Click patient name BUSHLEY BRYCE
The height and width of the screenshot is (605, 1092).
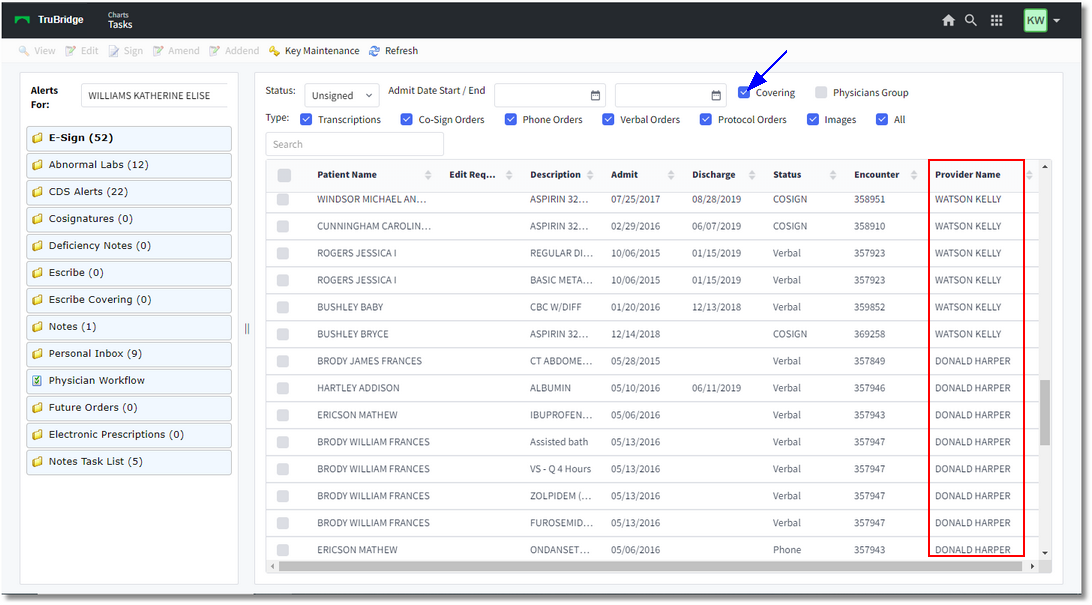pyautogui.click(x=352, y=334)
